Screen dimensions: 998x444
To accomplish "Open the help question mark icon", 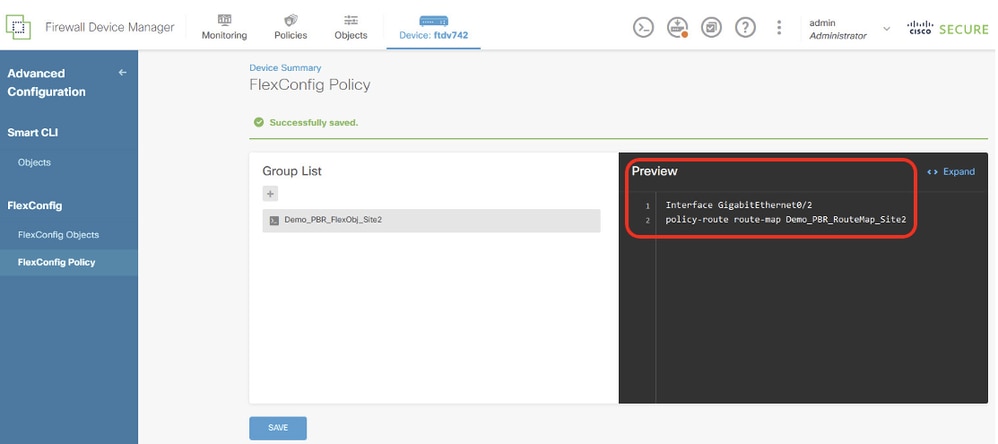I will tap(745, 27).
